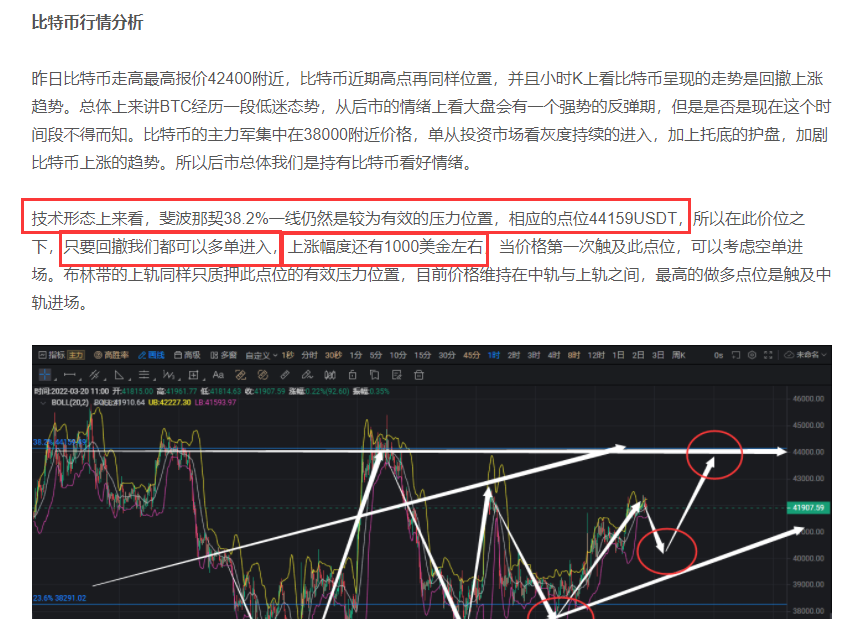Expand the parallel channel tool submenu arrow

104,379
